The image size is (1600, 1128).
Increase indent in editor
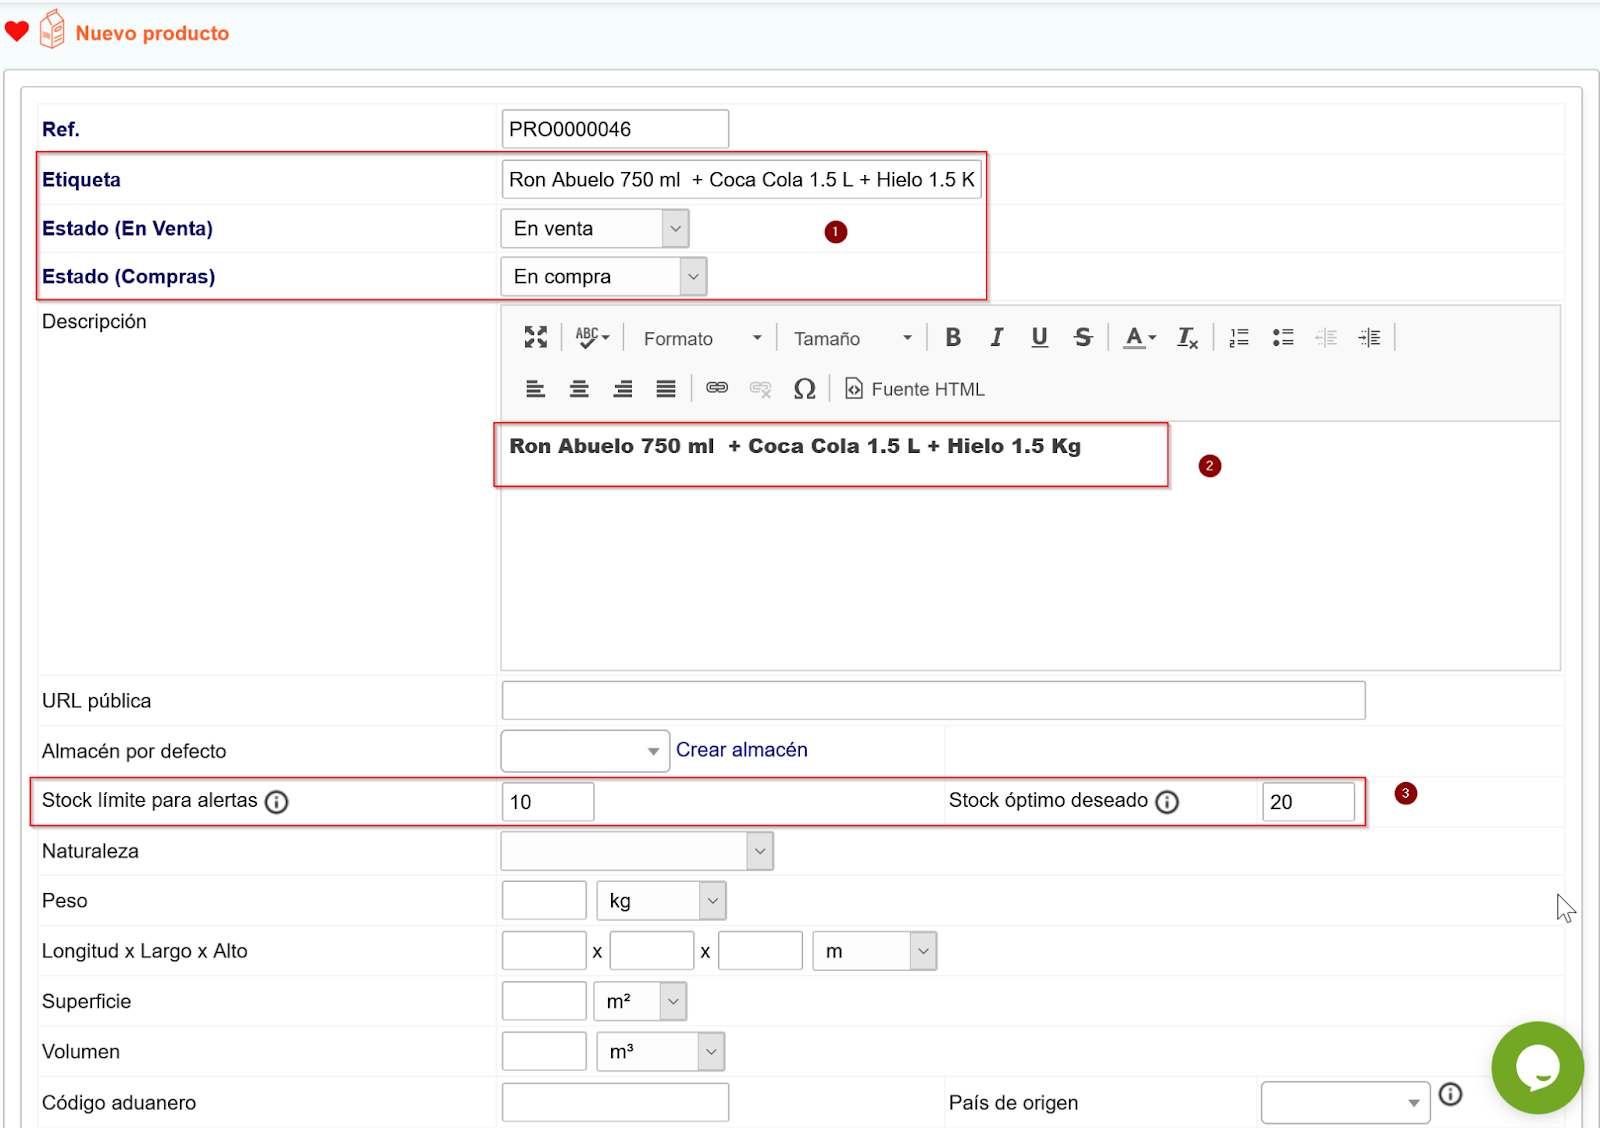1370,337
